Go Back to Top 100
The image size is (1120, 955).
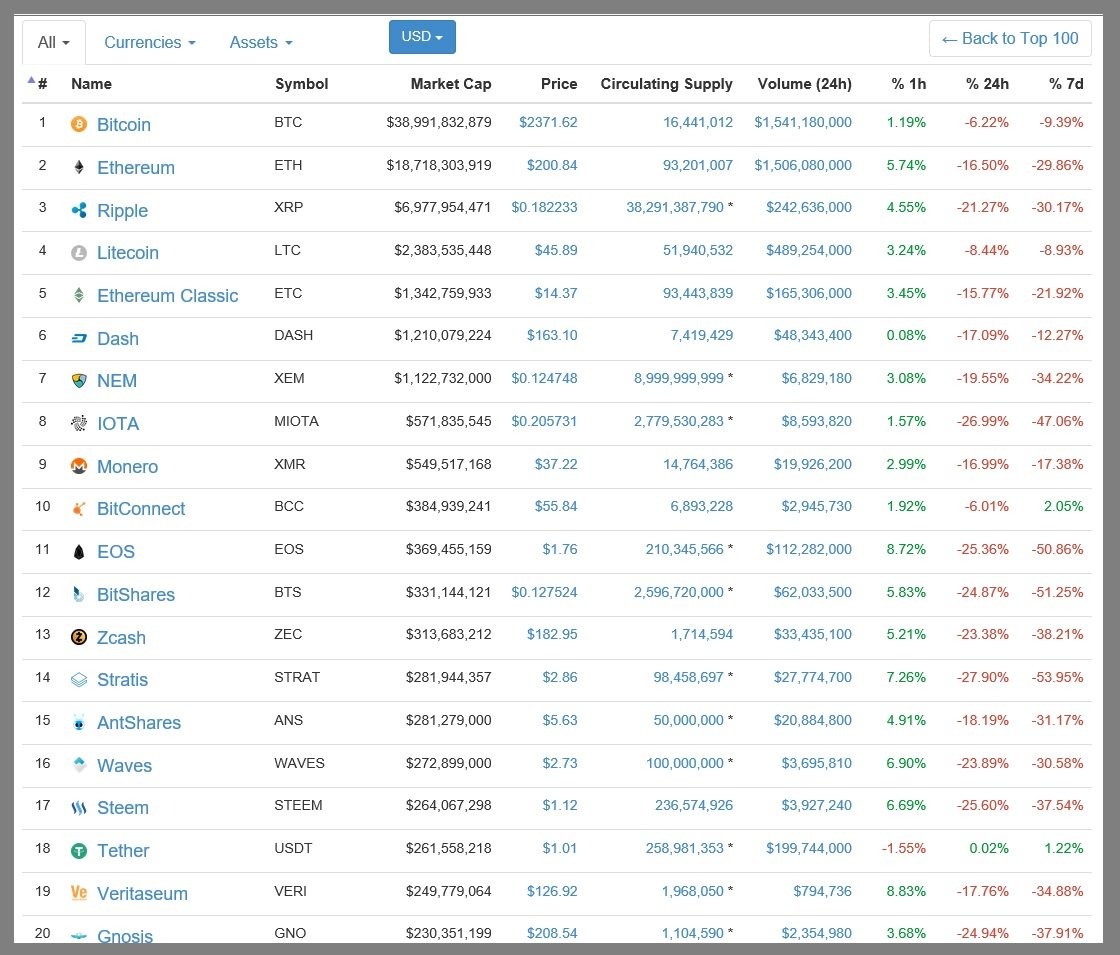[1010, 39]
